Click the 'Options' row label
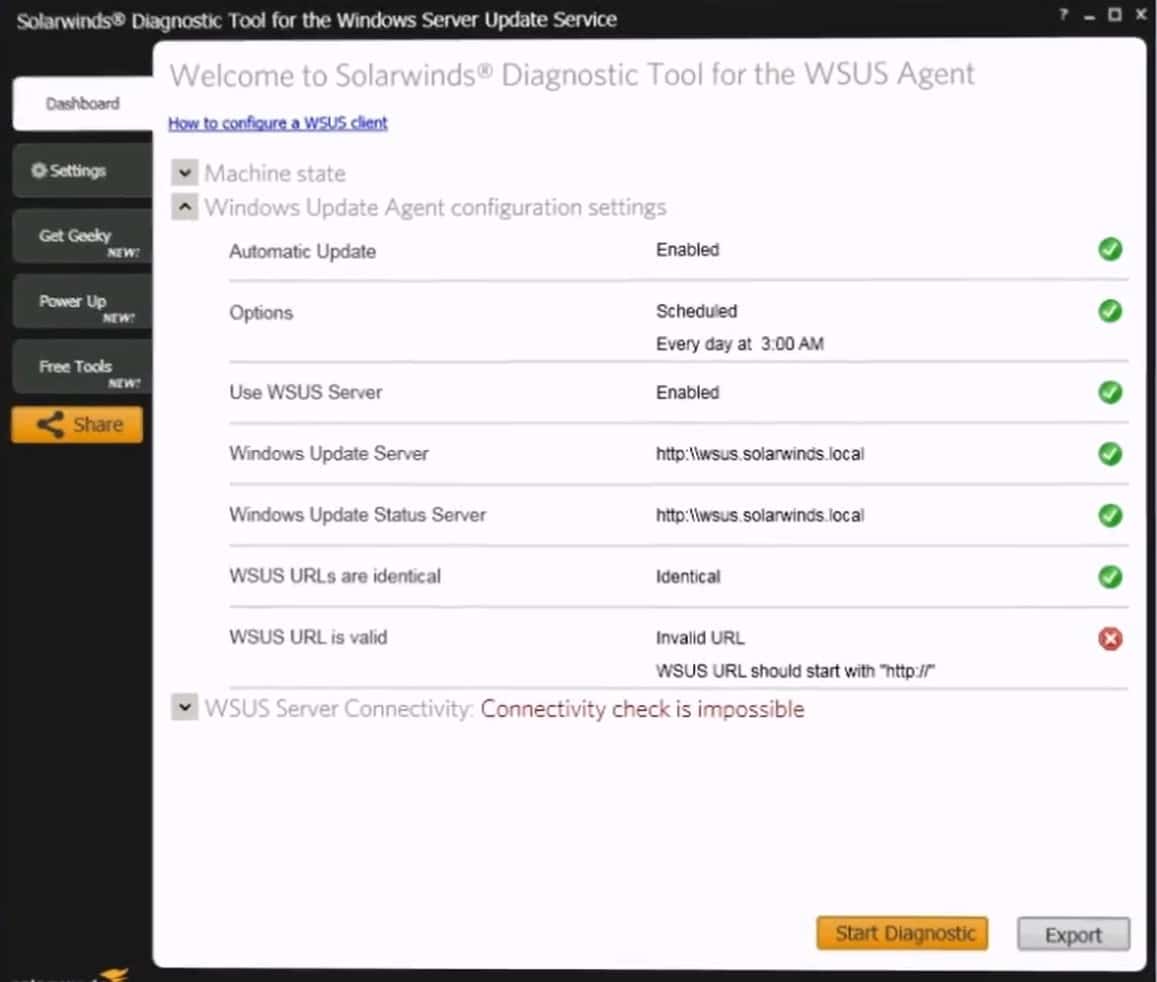 click(261, 313)
